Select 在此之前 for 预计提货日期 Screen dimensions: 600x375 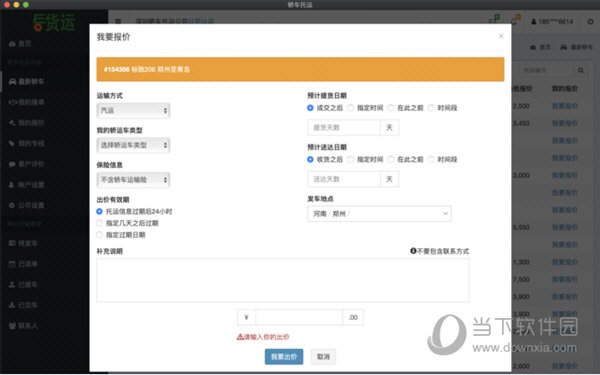[391, 108]
